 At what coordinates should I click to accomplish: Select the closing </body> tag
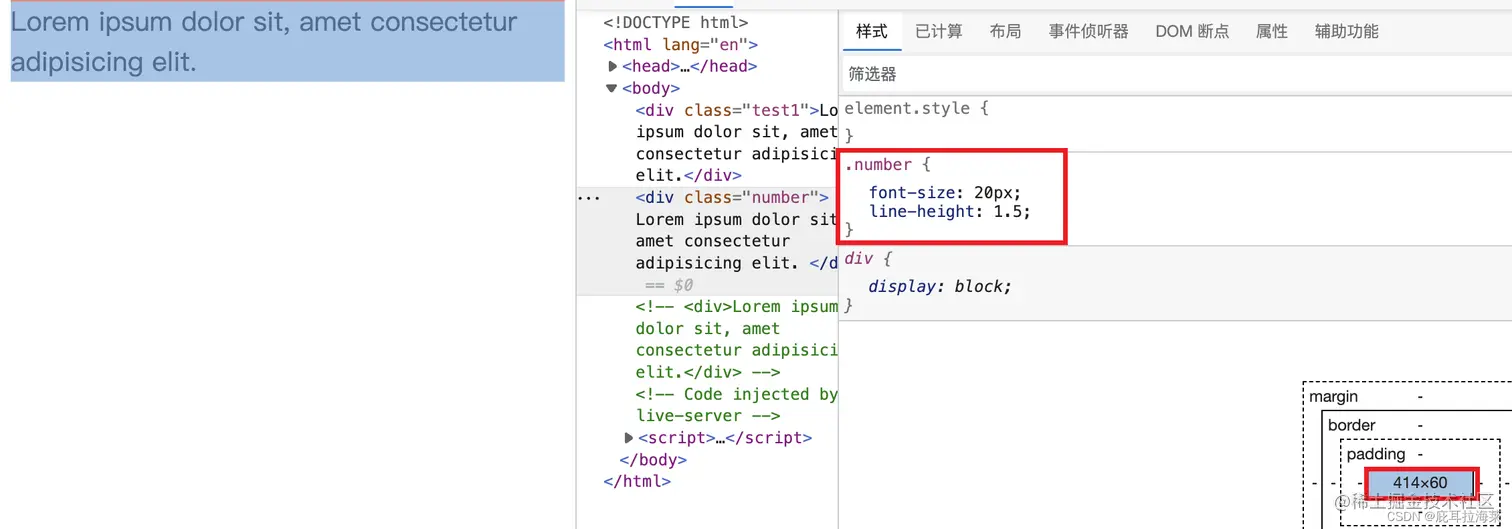point(653,460)
